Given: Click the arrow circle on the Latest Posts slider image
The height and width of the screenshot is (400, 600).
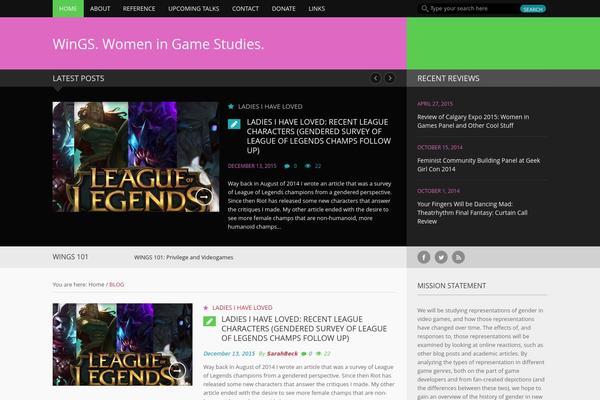Looking at the screenshot, I should click(204, 196).
